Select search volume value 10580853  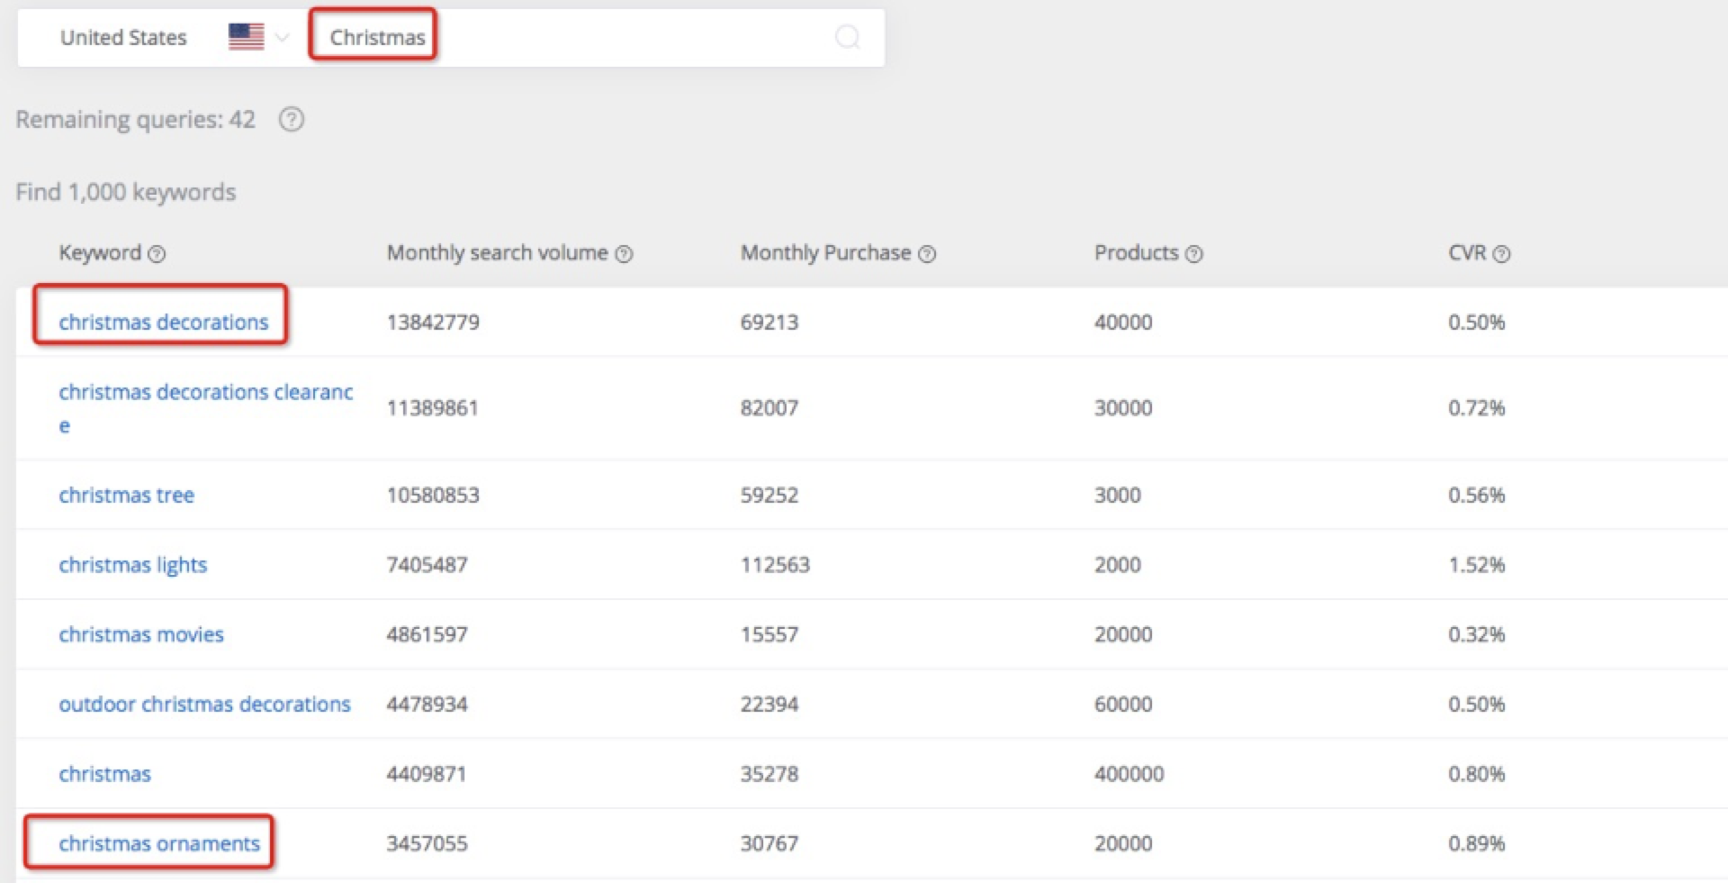pos(433,495)
